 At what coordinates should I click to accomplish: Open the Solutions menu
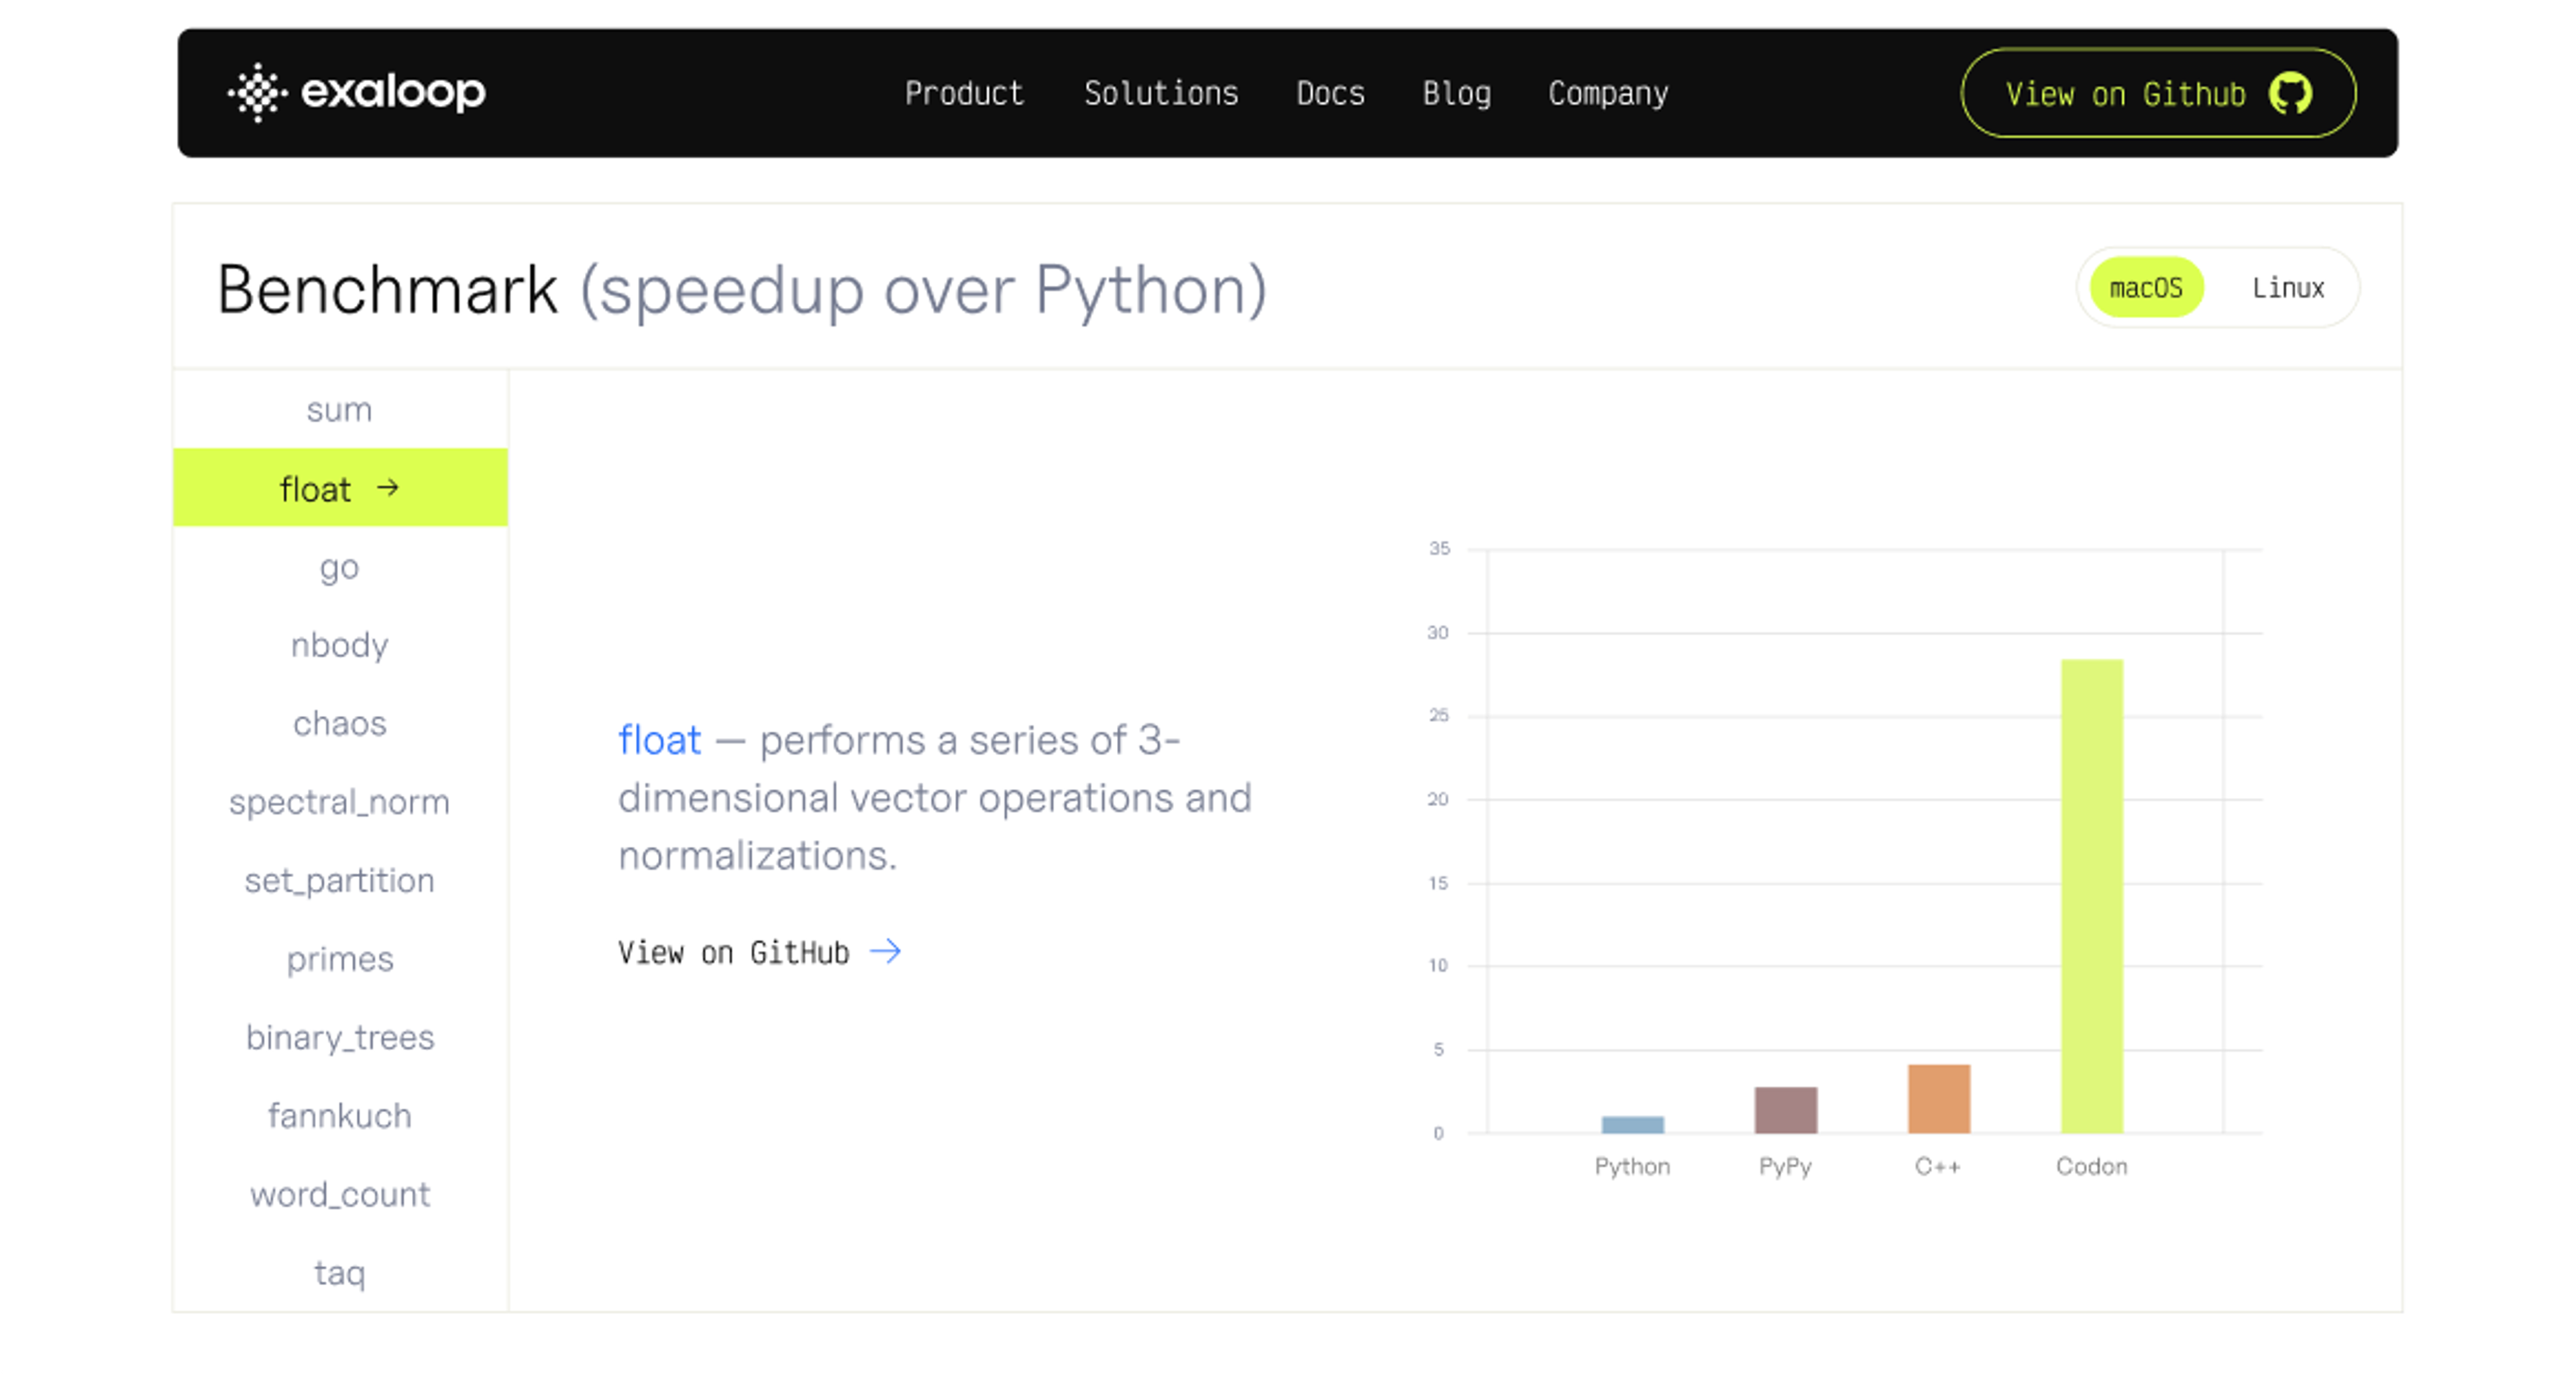pos(1161,93)
